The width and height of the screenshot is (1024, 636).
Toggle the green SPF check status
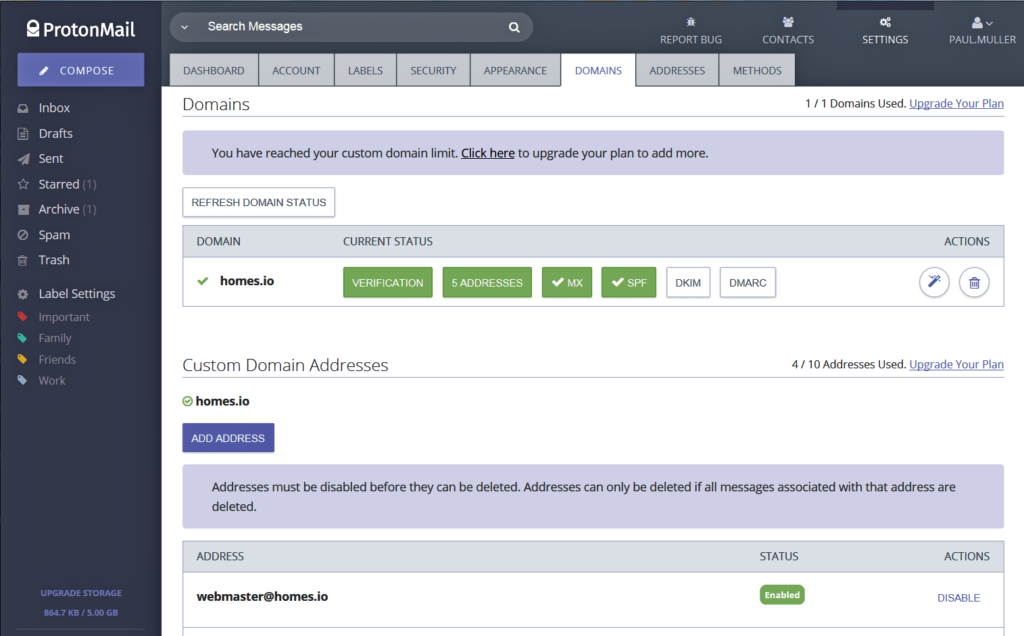628,283
